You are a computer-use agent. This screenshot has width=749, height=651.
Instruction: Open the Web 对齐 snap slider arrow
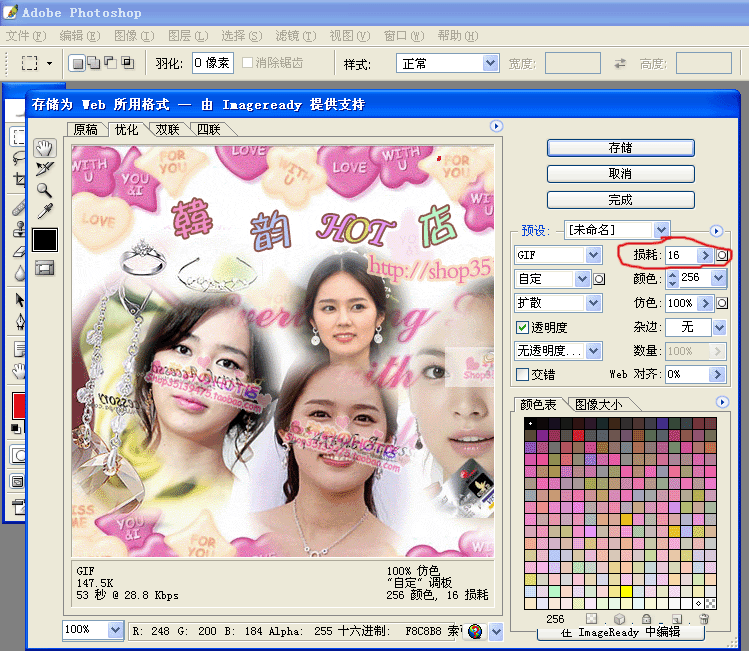pyautogui.click(x=717, y=374)
